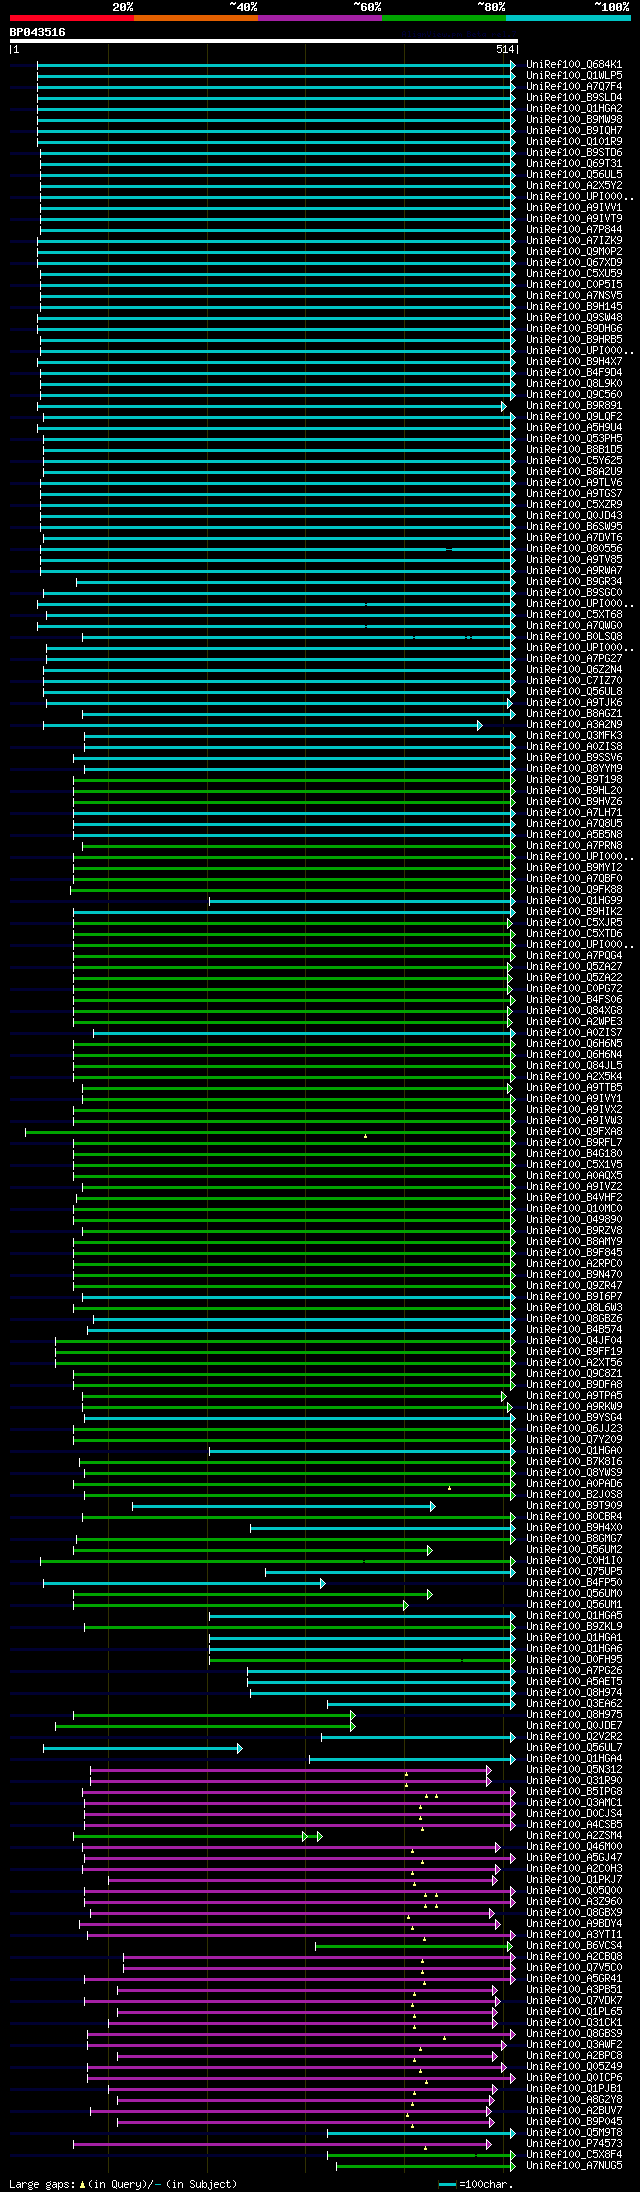Select hit label UniRef100_B2J0S8
Screen dimensions: 640x2192
click(x=574, y=1494)
